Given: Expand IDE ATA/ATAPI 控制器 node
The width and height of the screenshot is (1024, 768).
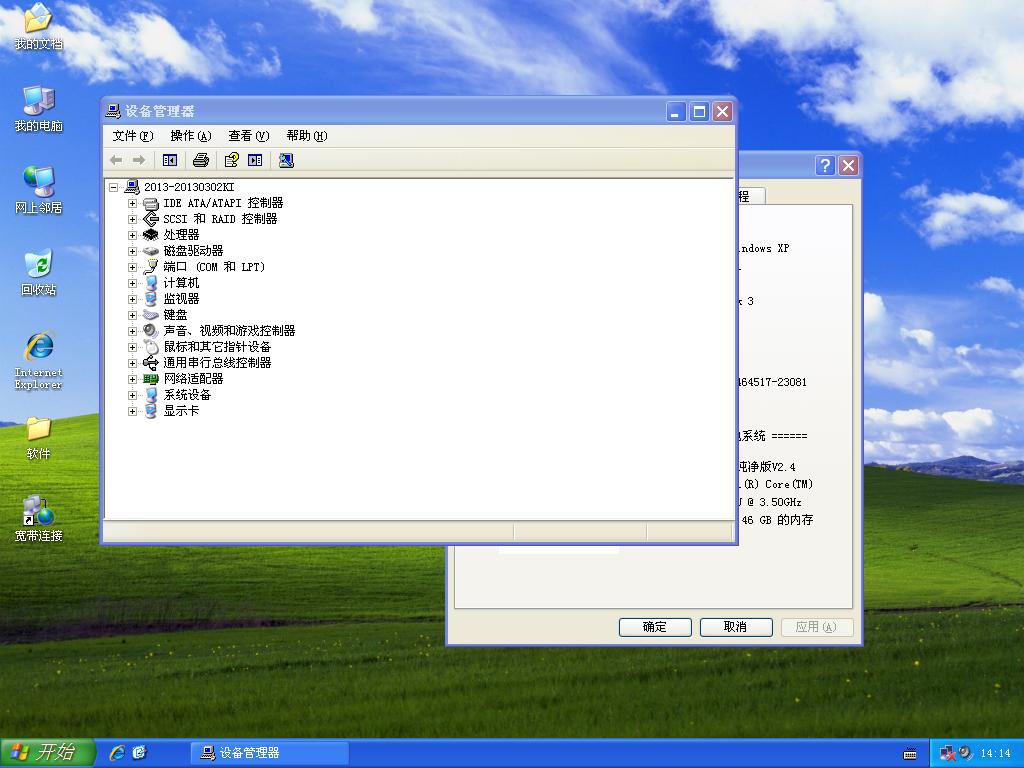Looking at the screenshot, I should click(133, 203).
